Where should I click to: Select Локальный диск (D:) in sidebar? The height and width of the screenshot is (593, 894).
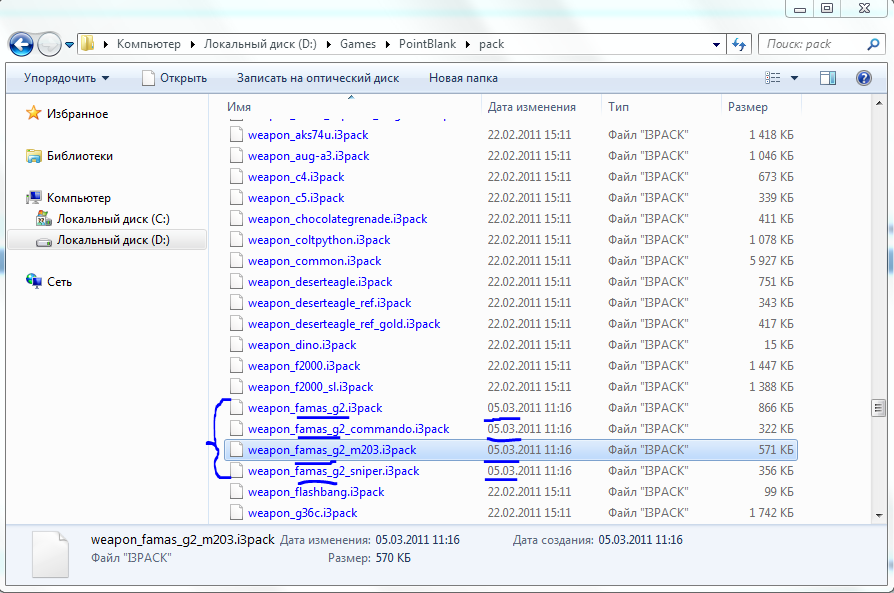click(x=107, y=240)
